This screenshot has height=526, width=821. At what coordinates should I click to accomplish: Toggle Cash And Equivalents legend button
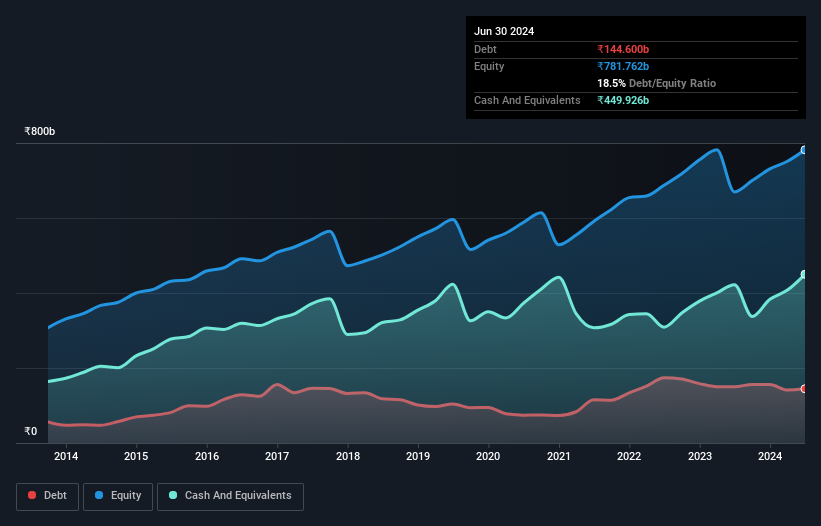(230, 496)
